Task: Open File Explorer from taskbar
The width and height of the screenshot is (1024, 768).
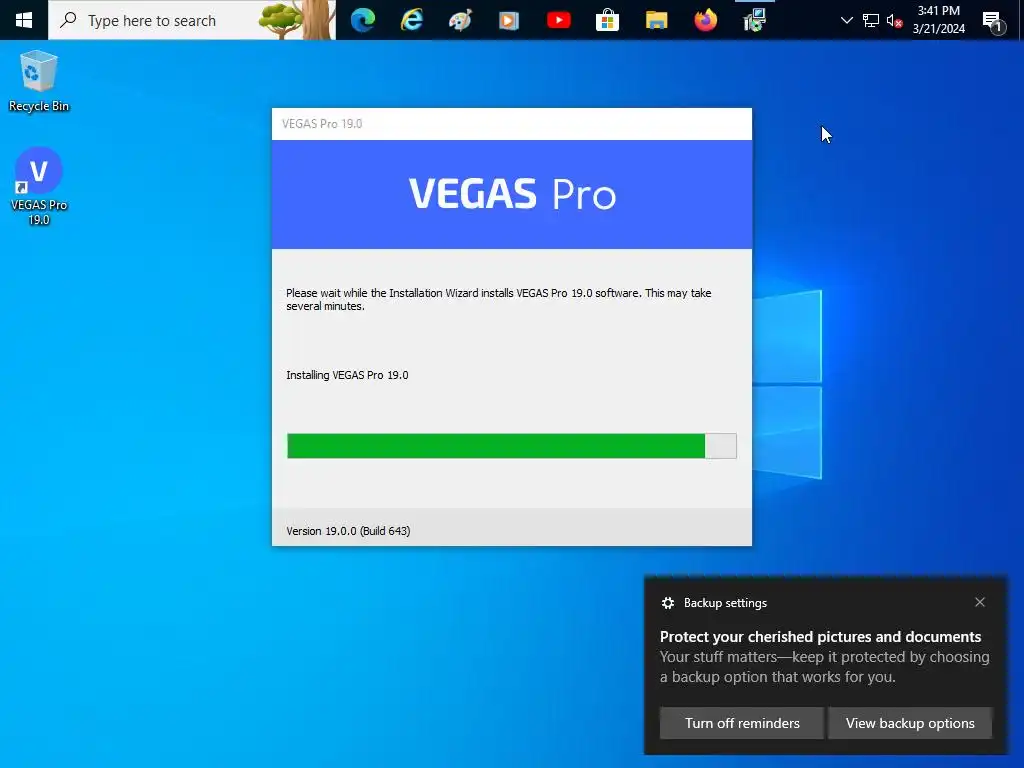Action: tap(656, 20)
